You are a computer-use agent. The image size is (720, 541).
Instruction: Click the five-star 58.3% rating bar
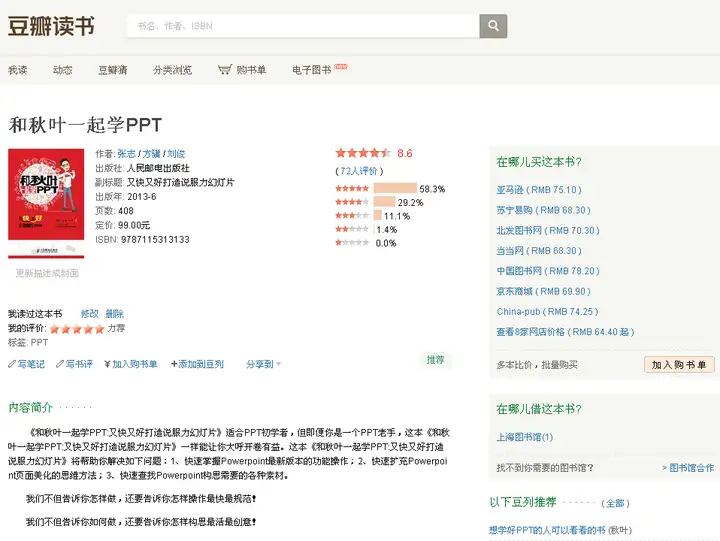(395, 188)
